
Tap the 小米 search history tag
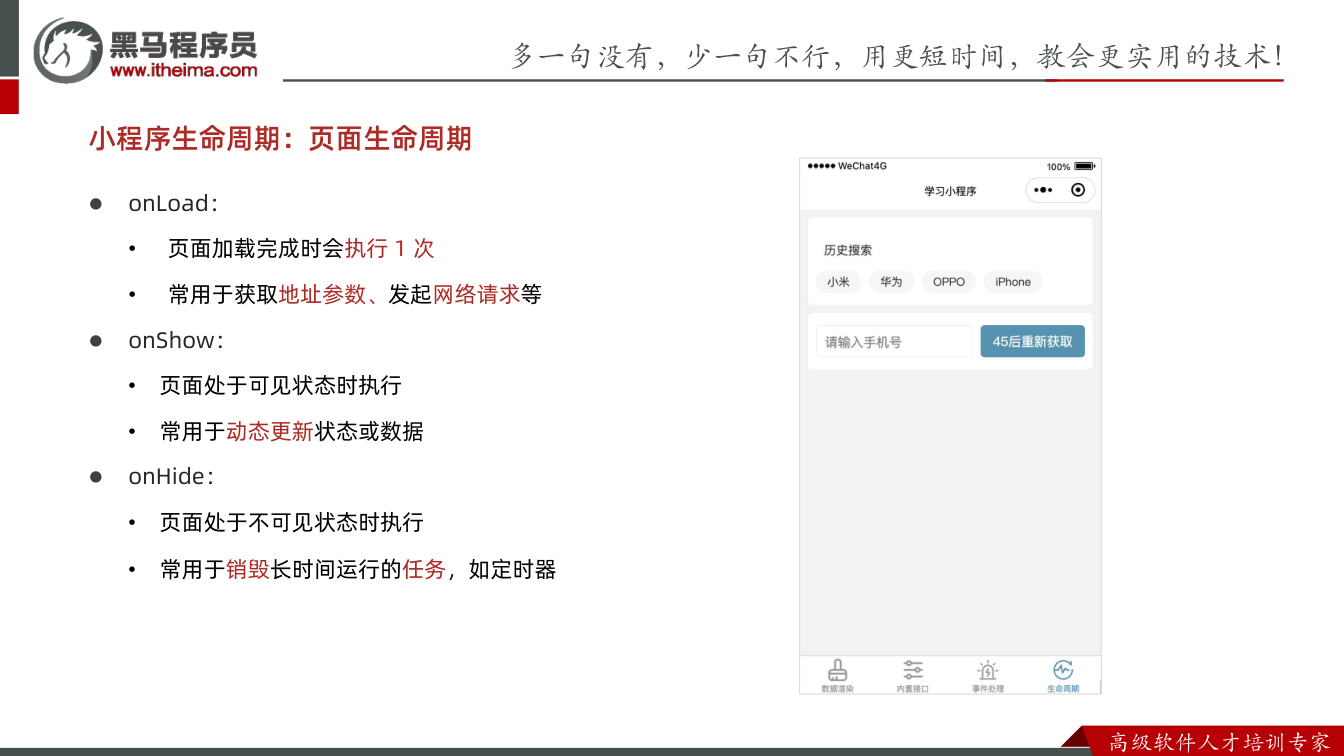(x=838, y=282)
